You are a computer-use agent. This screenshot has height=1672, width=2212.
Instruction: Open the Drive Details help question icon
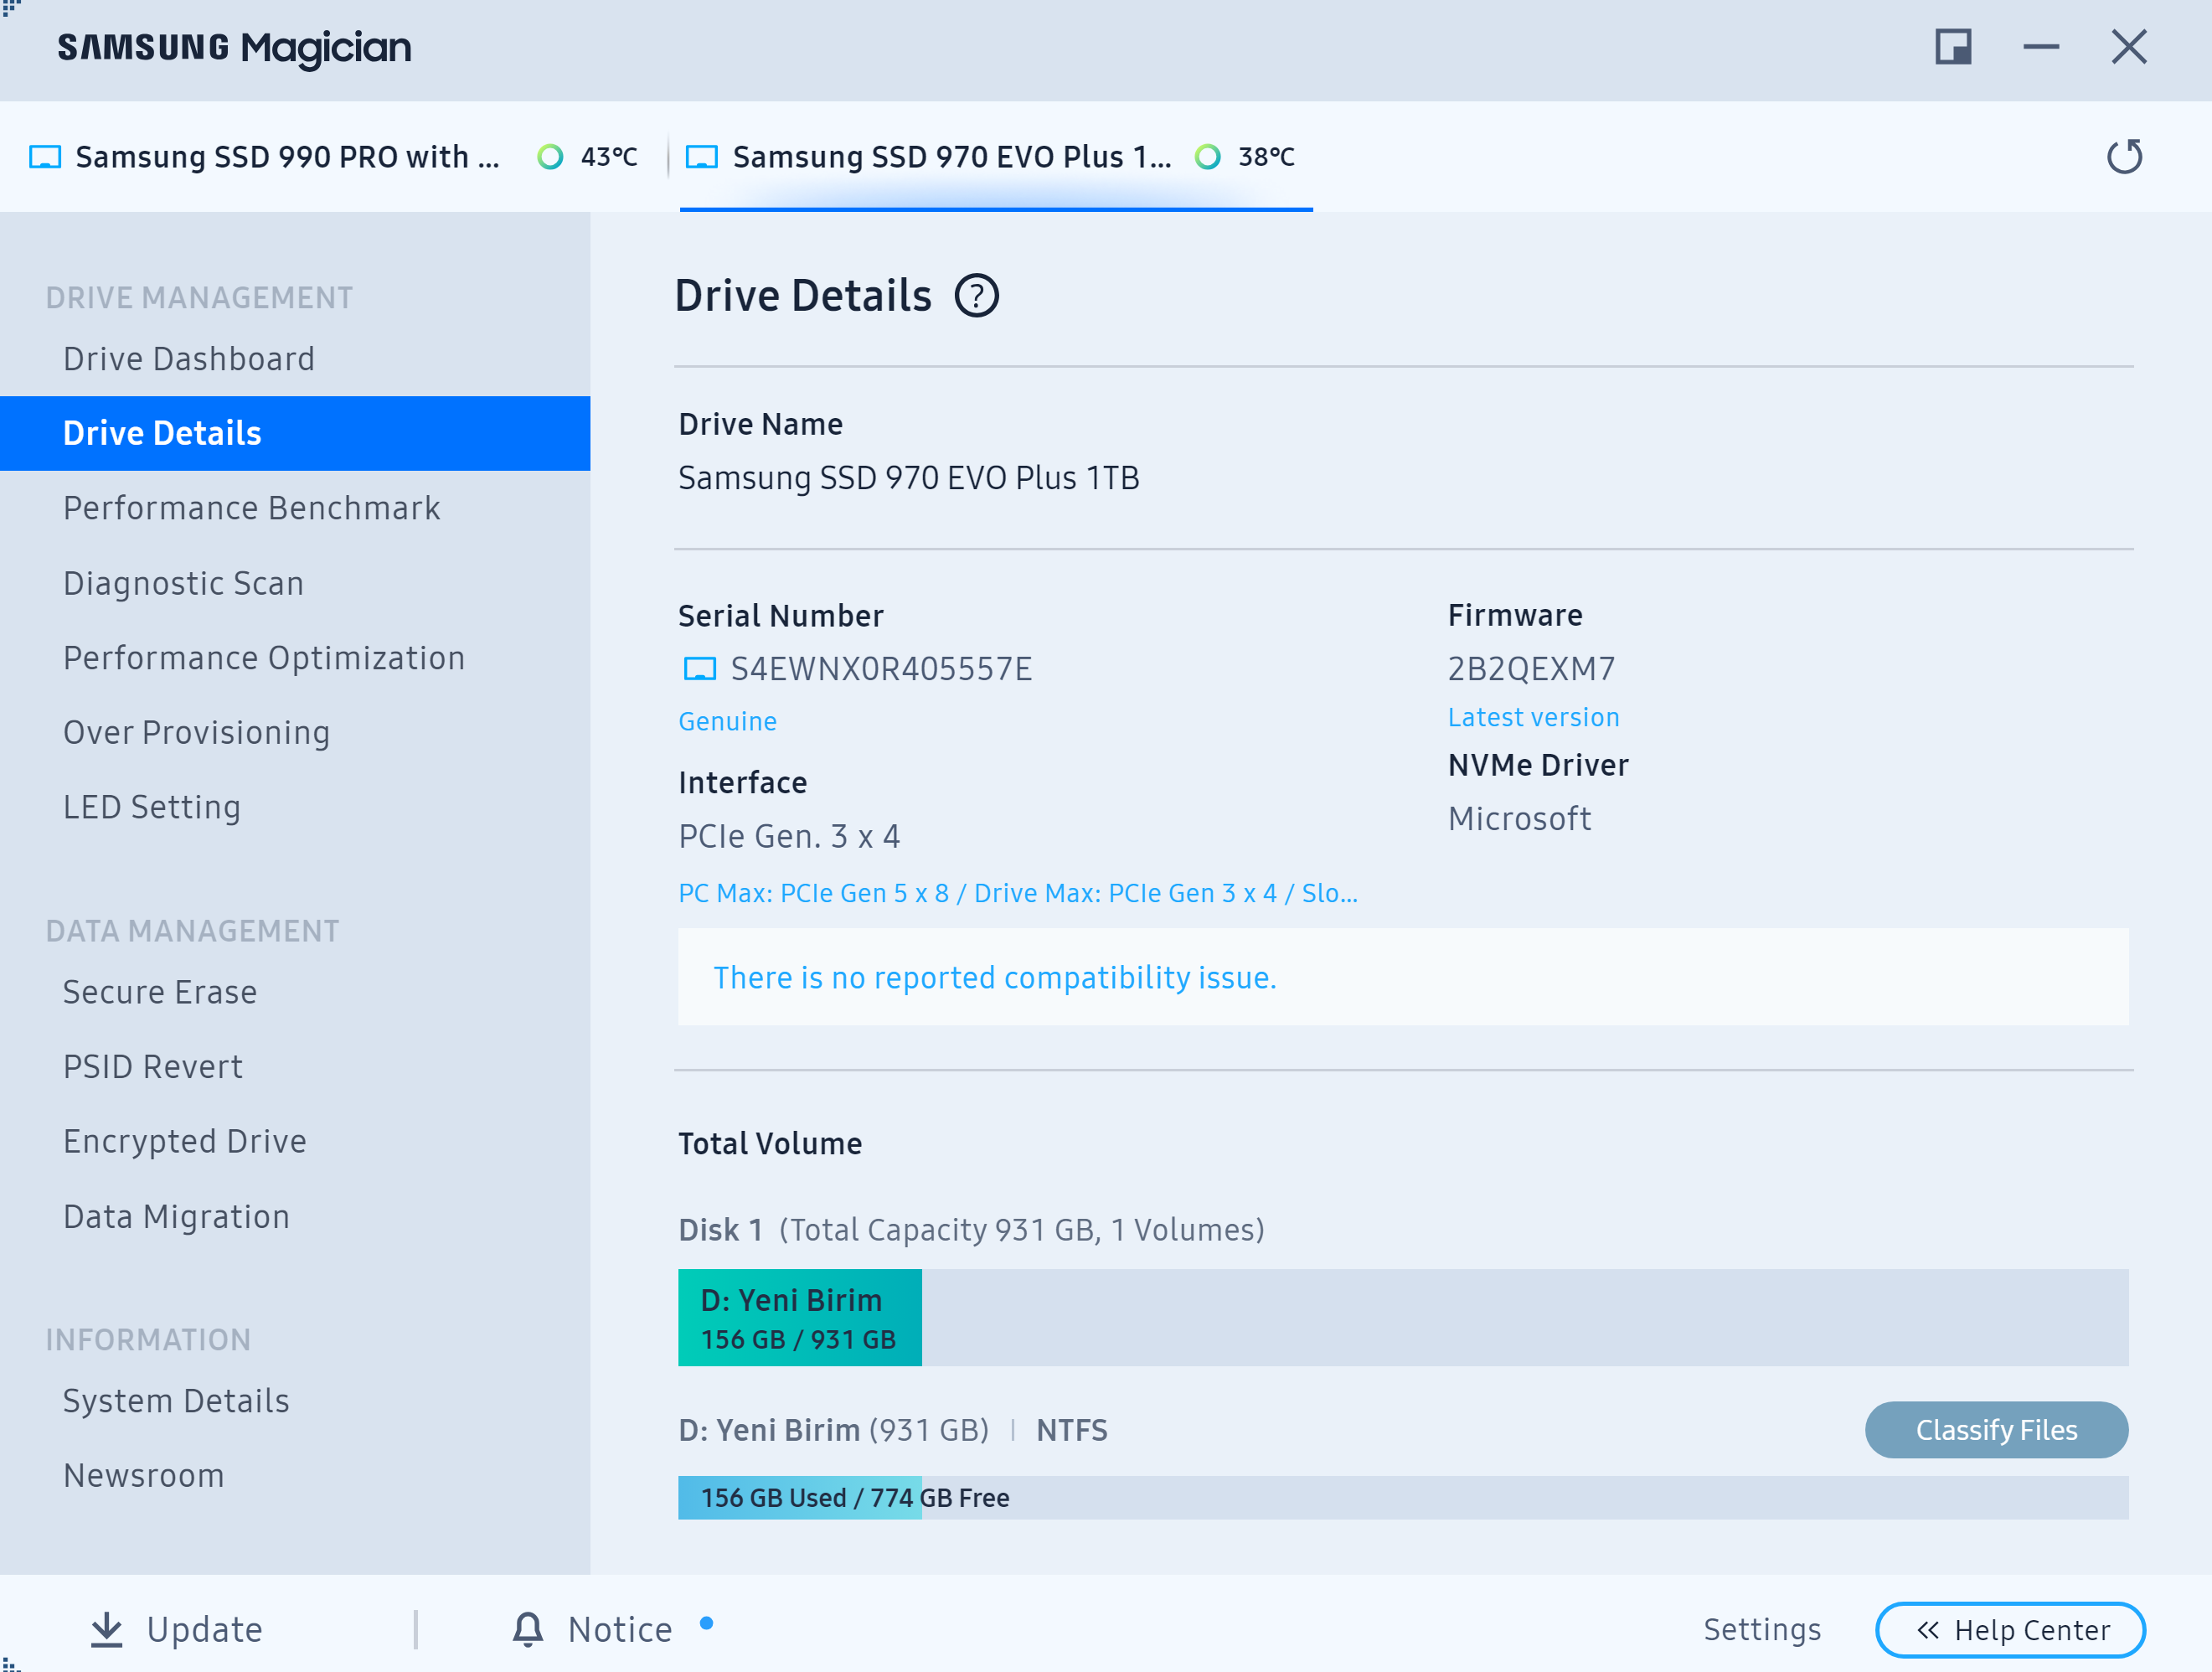(976, 296)
